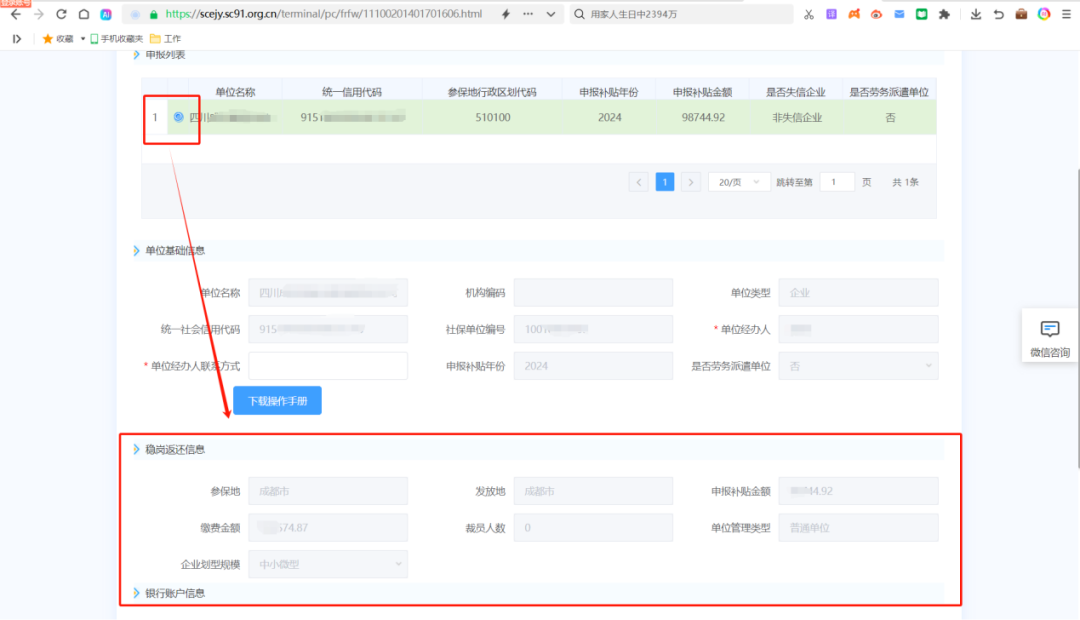Image resolution: width=1080 pixels, height=620 pixels.
Task: Click the 单位经办人联系方式 input field
Action: [x=328, y=366]
